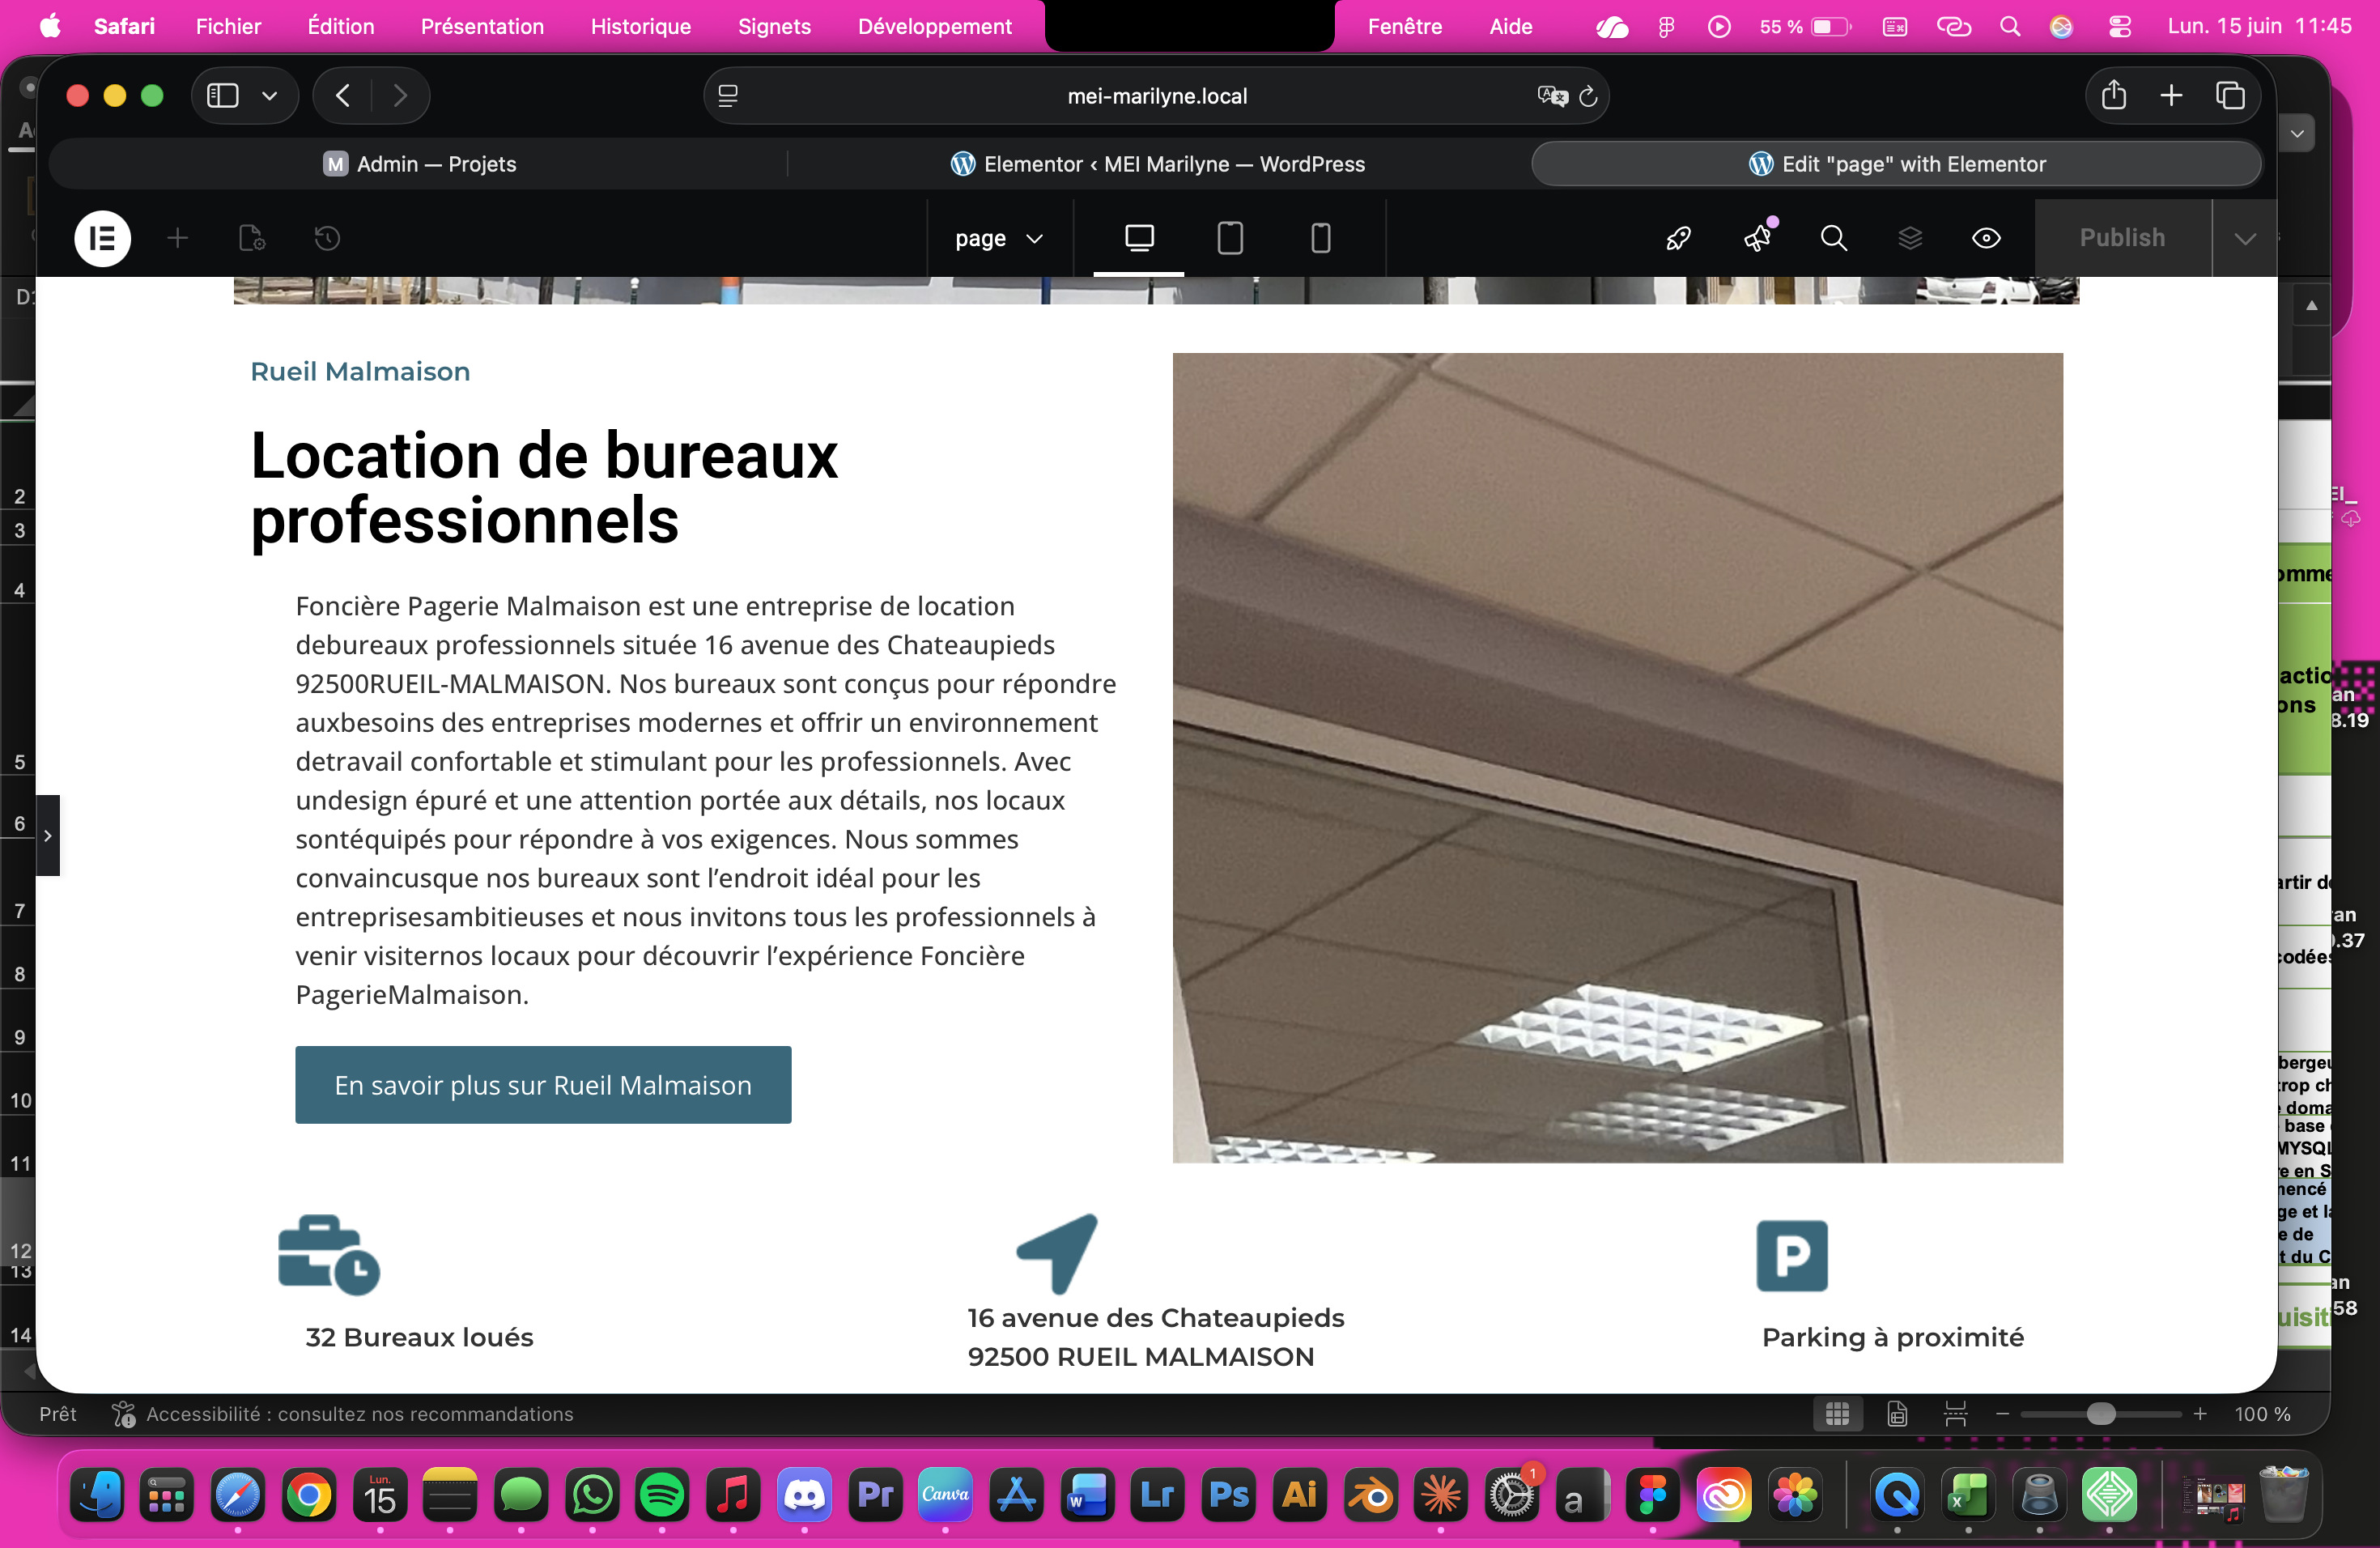This screenshot has width=2380, height=1548.
Task: Click En savoir plus sur Rueil Malmaison
Action: (543, 1085)
